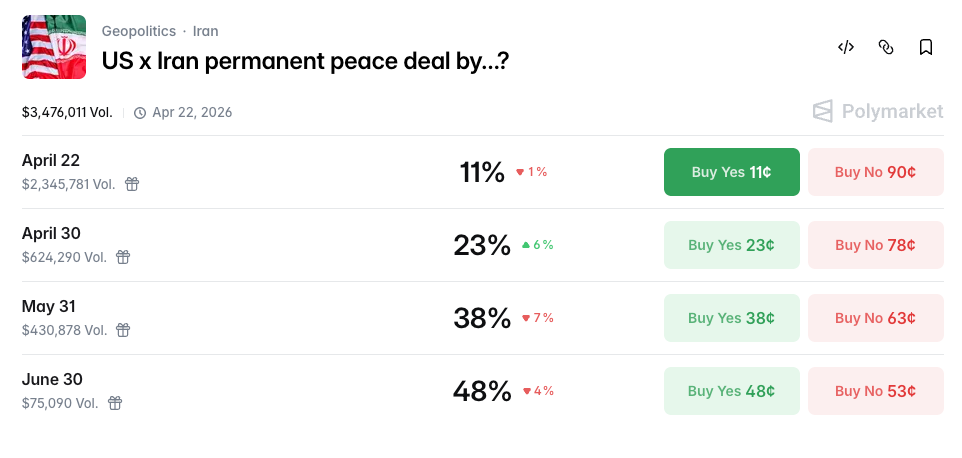The height and width of the screenshot is (458, 962).
Task: Click the embed code icon
Action: point(846,47)
